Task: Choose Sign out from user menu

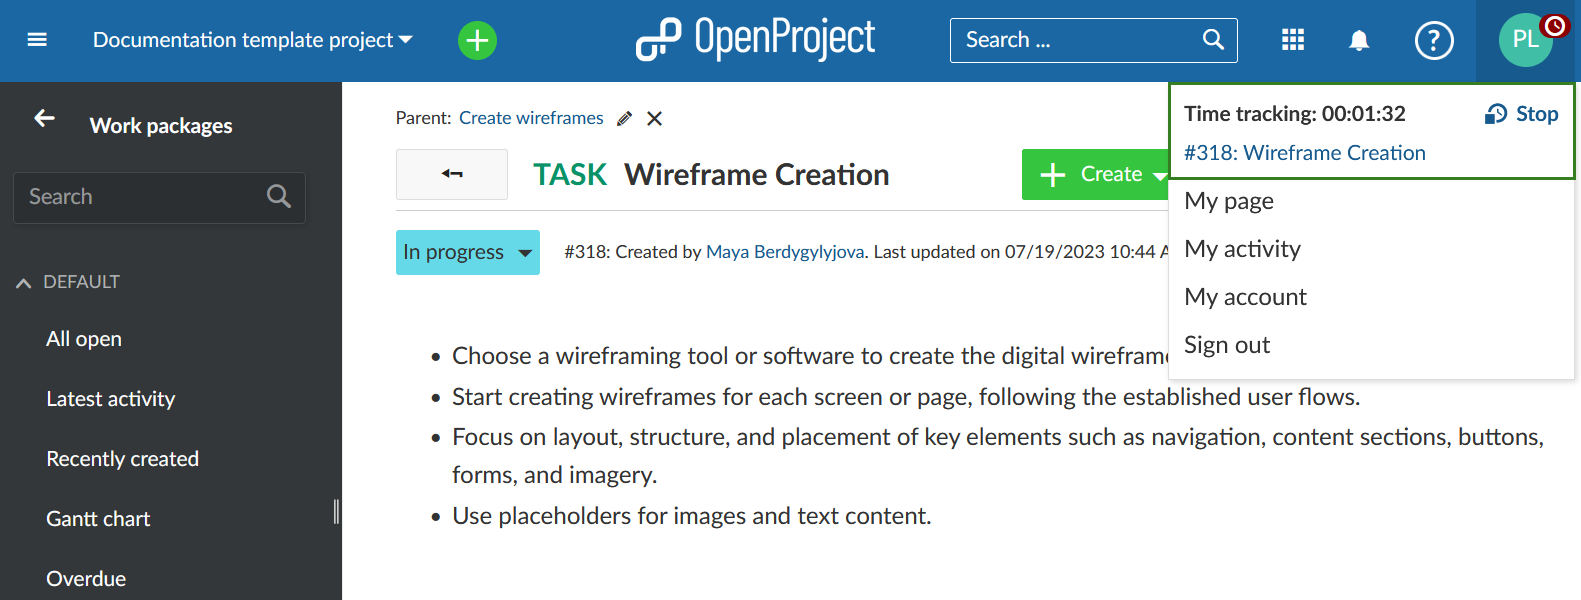Action: 1227,345
